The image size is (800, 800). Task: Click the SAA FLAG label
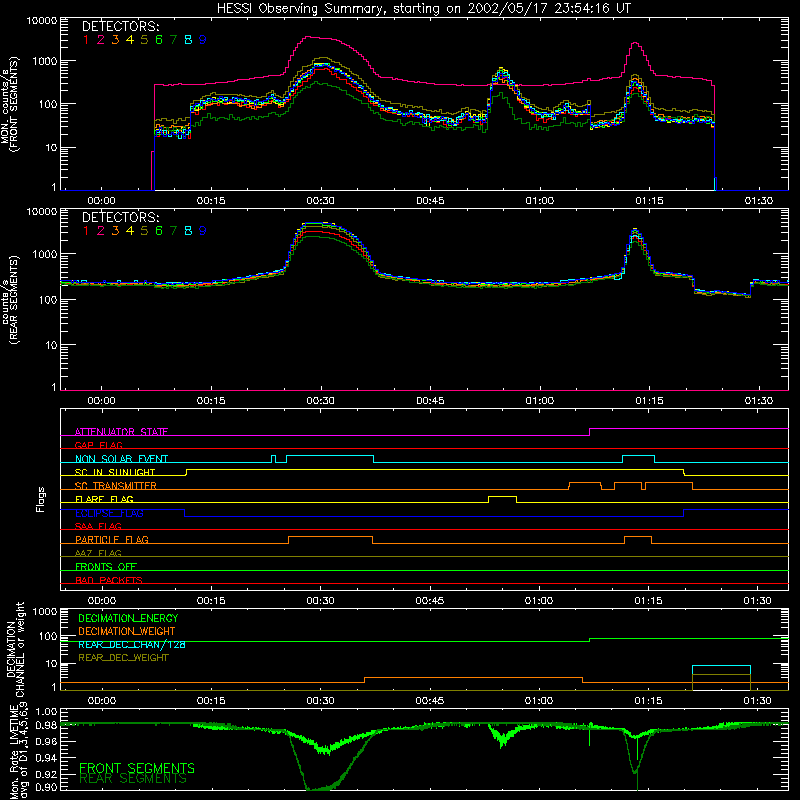[98, 526]
